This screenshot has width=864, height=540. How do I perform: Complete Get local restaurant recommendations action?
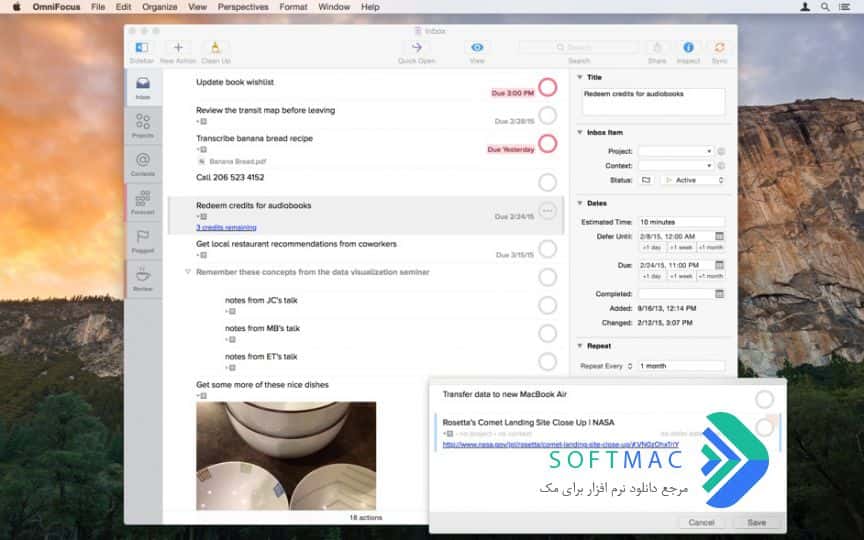(548, 249)
